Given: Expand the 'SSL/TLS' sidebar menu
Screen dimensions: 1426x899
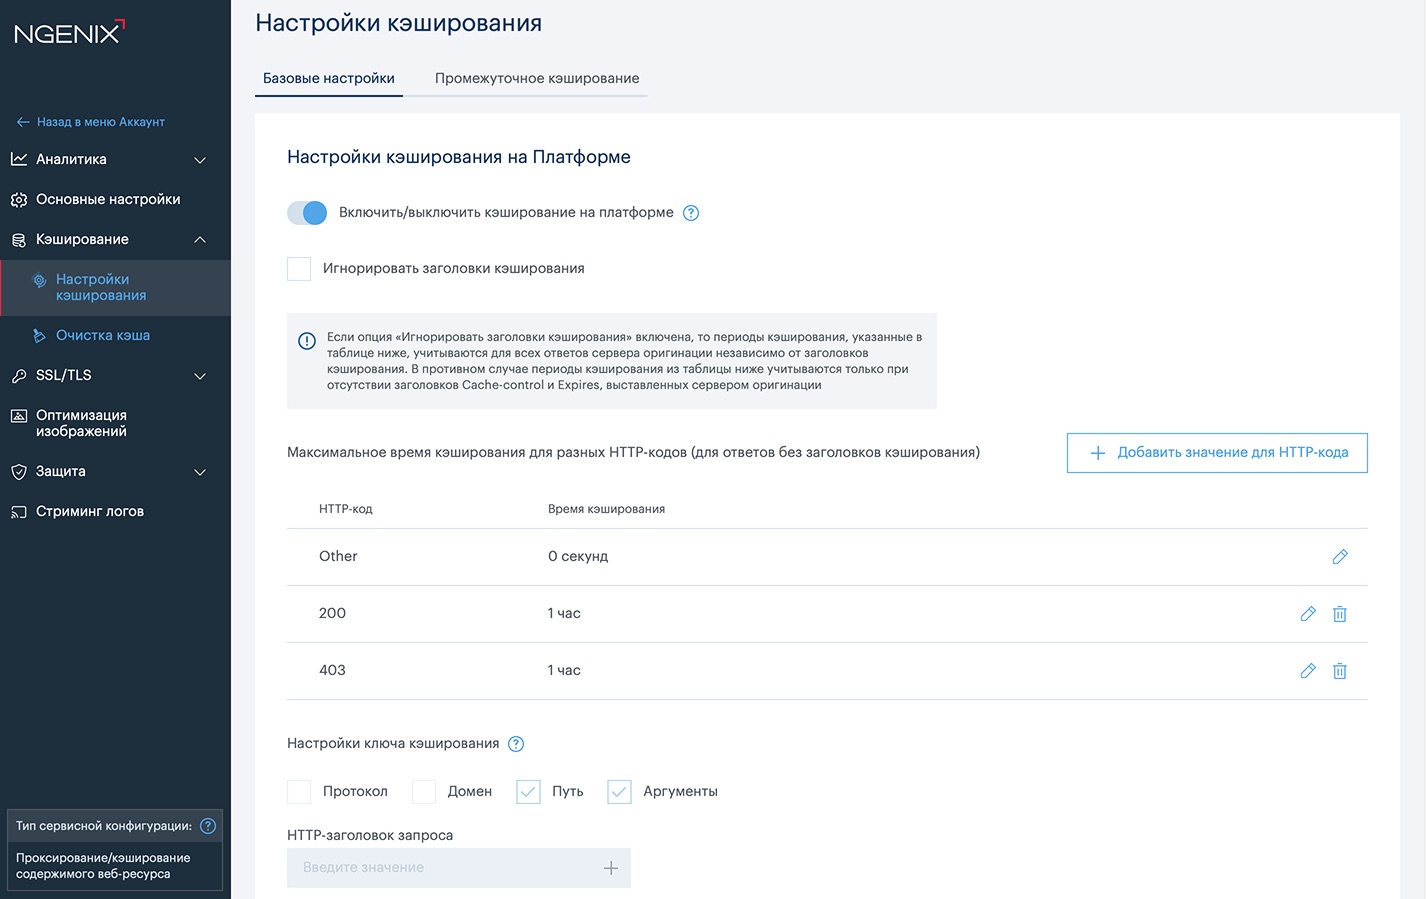Looking at the screenshot, I should 110,376.
